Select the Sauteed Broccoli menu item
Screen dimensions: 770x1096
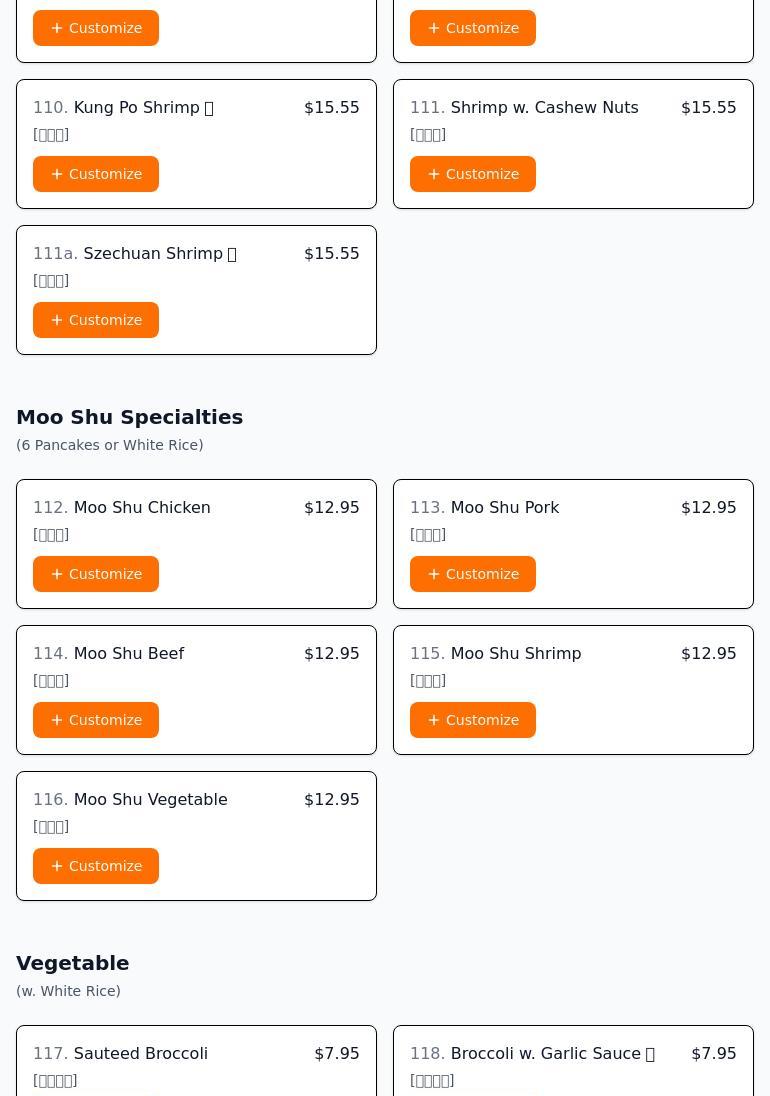(140, 1053)
